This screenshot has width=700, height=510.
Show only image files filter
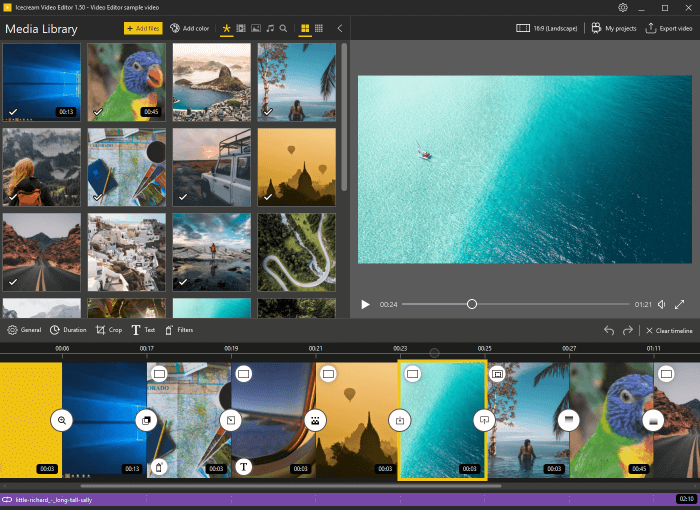[x=256, y=28]
